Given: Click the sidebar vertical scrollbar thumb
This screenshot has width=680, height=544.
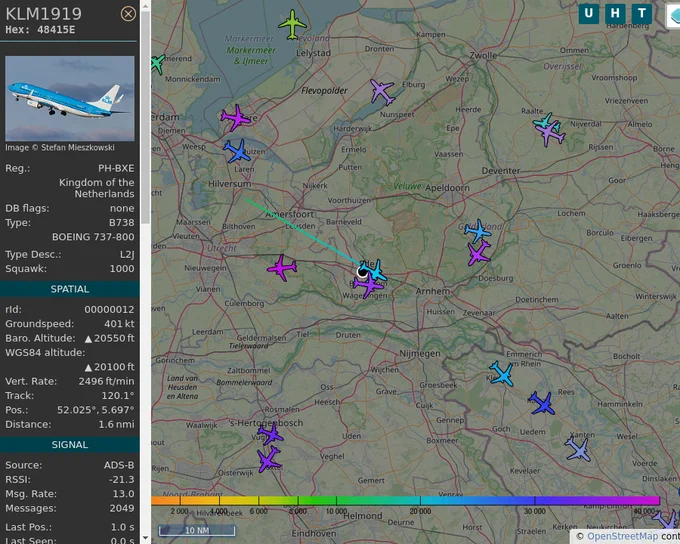Looking at the screenshot, I should (x=145, y=118).
